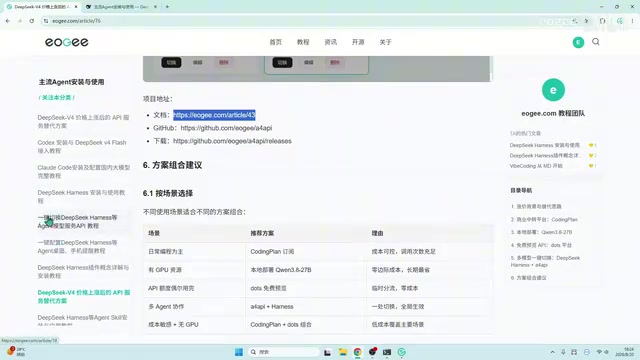
Task: Open the terminal icon in taskbar
Action: tap(387, 352)
